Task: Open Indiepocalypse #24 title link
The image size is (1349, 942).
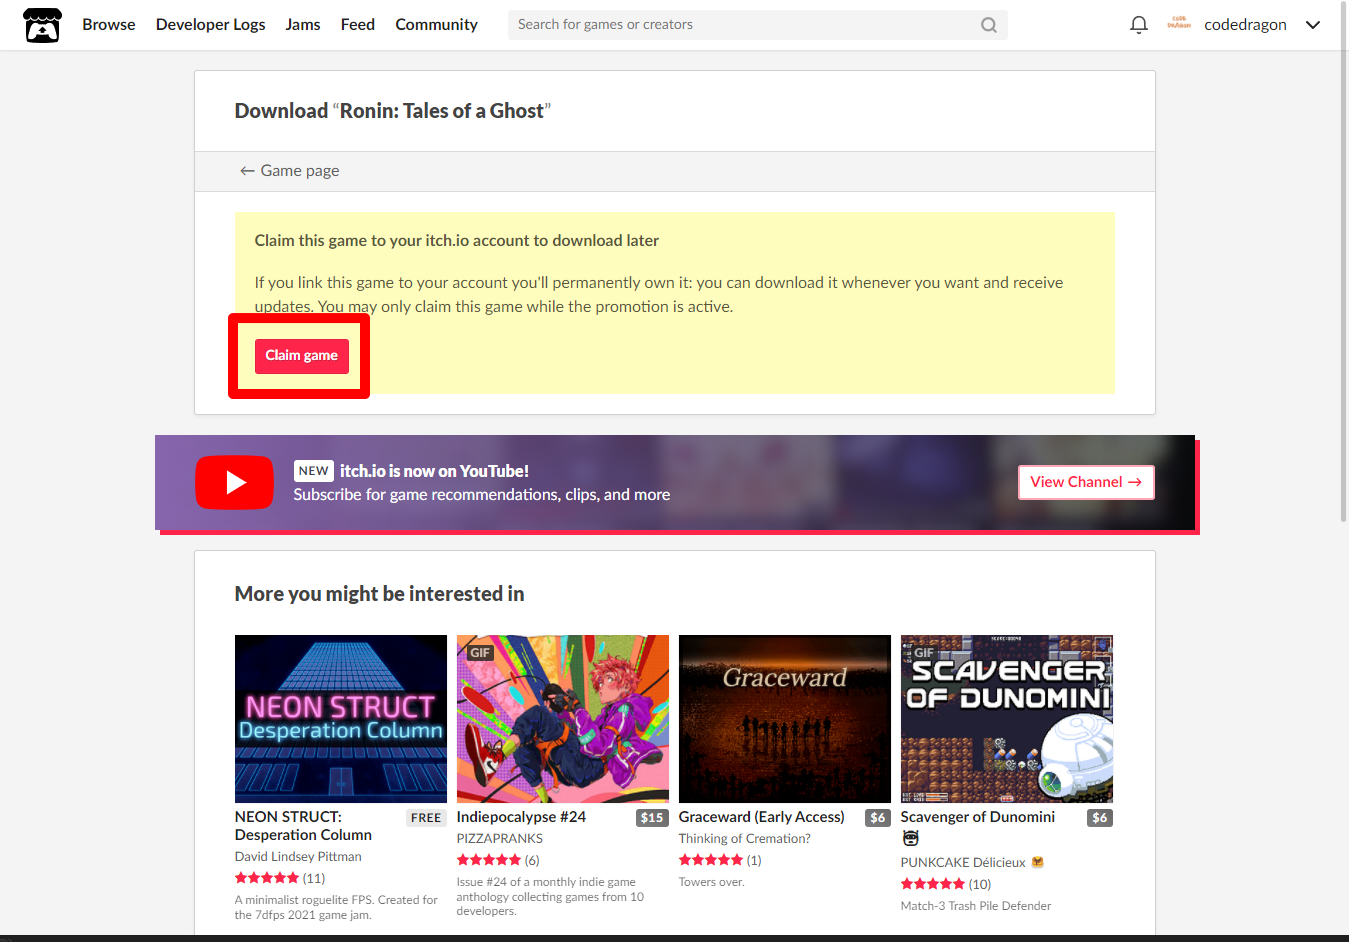Action: (521, 817)
